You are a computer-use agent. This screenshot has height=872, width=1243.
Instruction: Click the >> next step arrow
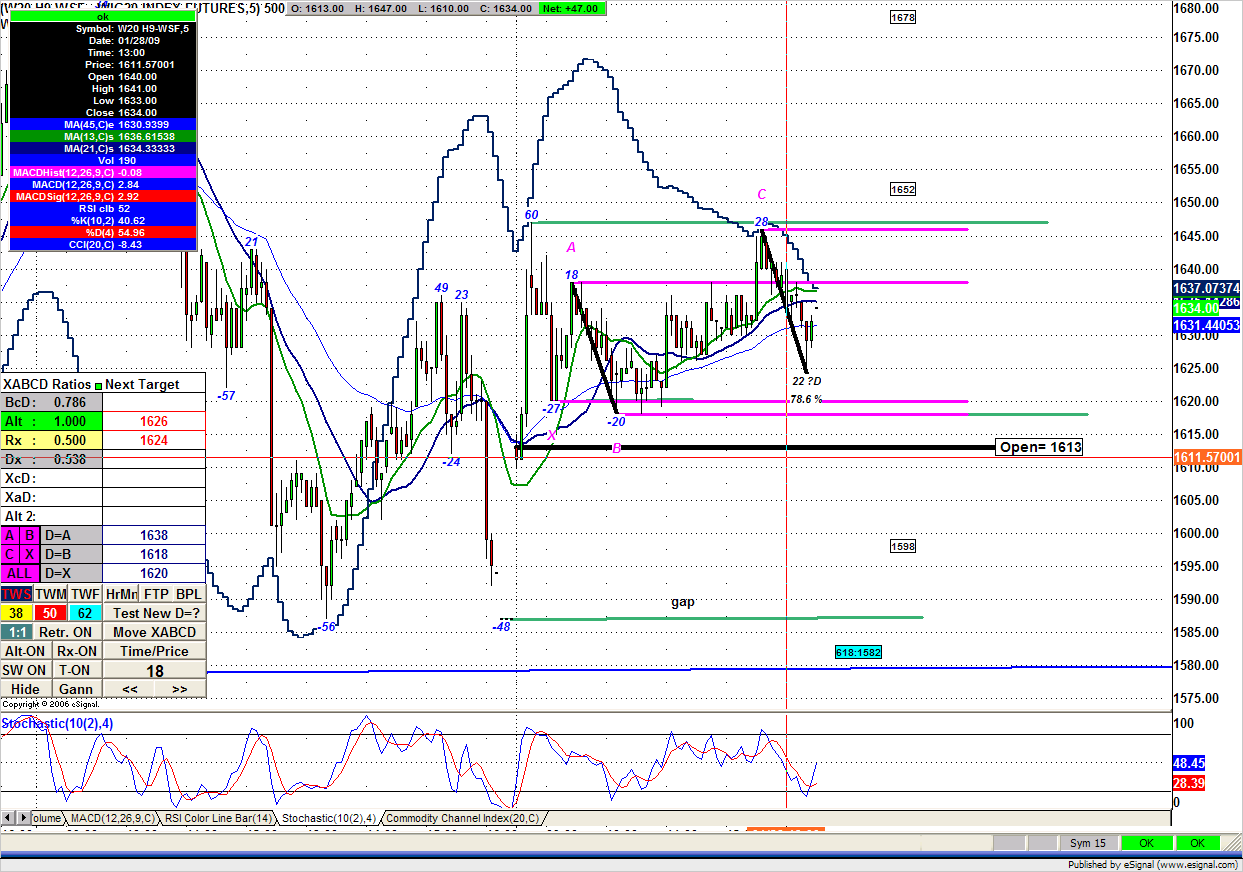[180, 689]
